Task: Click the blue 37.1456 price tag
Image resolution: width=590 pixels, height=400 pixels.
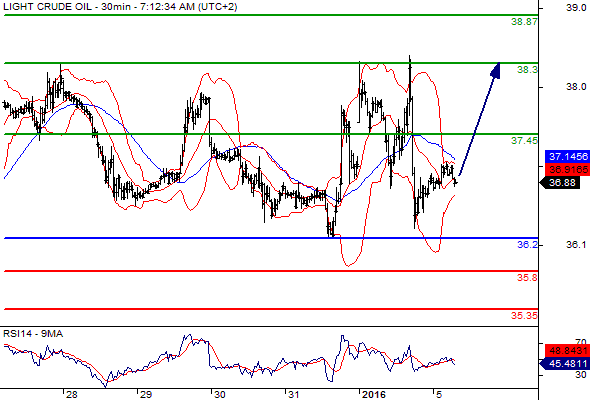Action: click(x=567, y=157)
